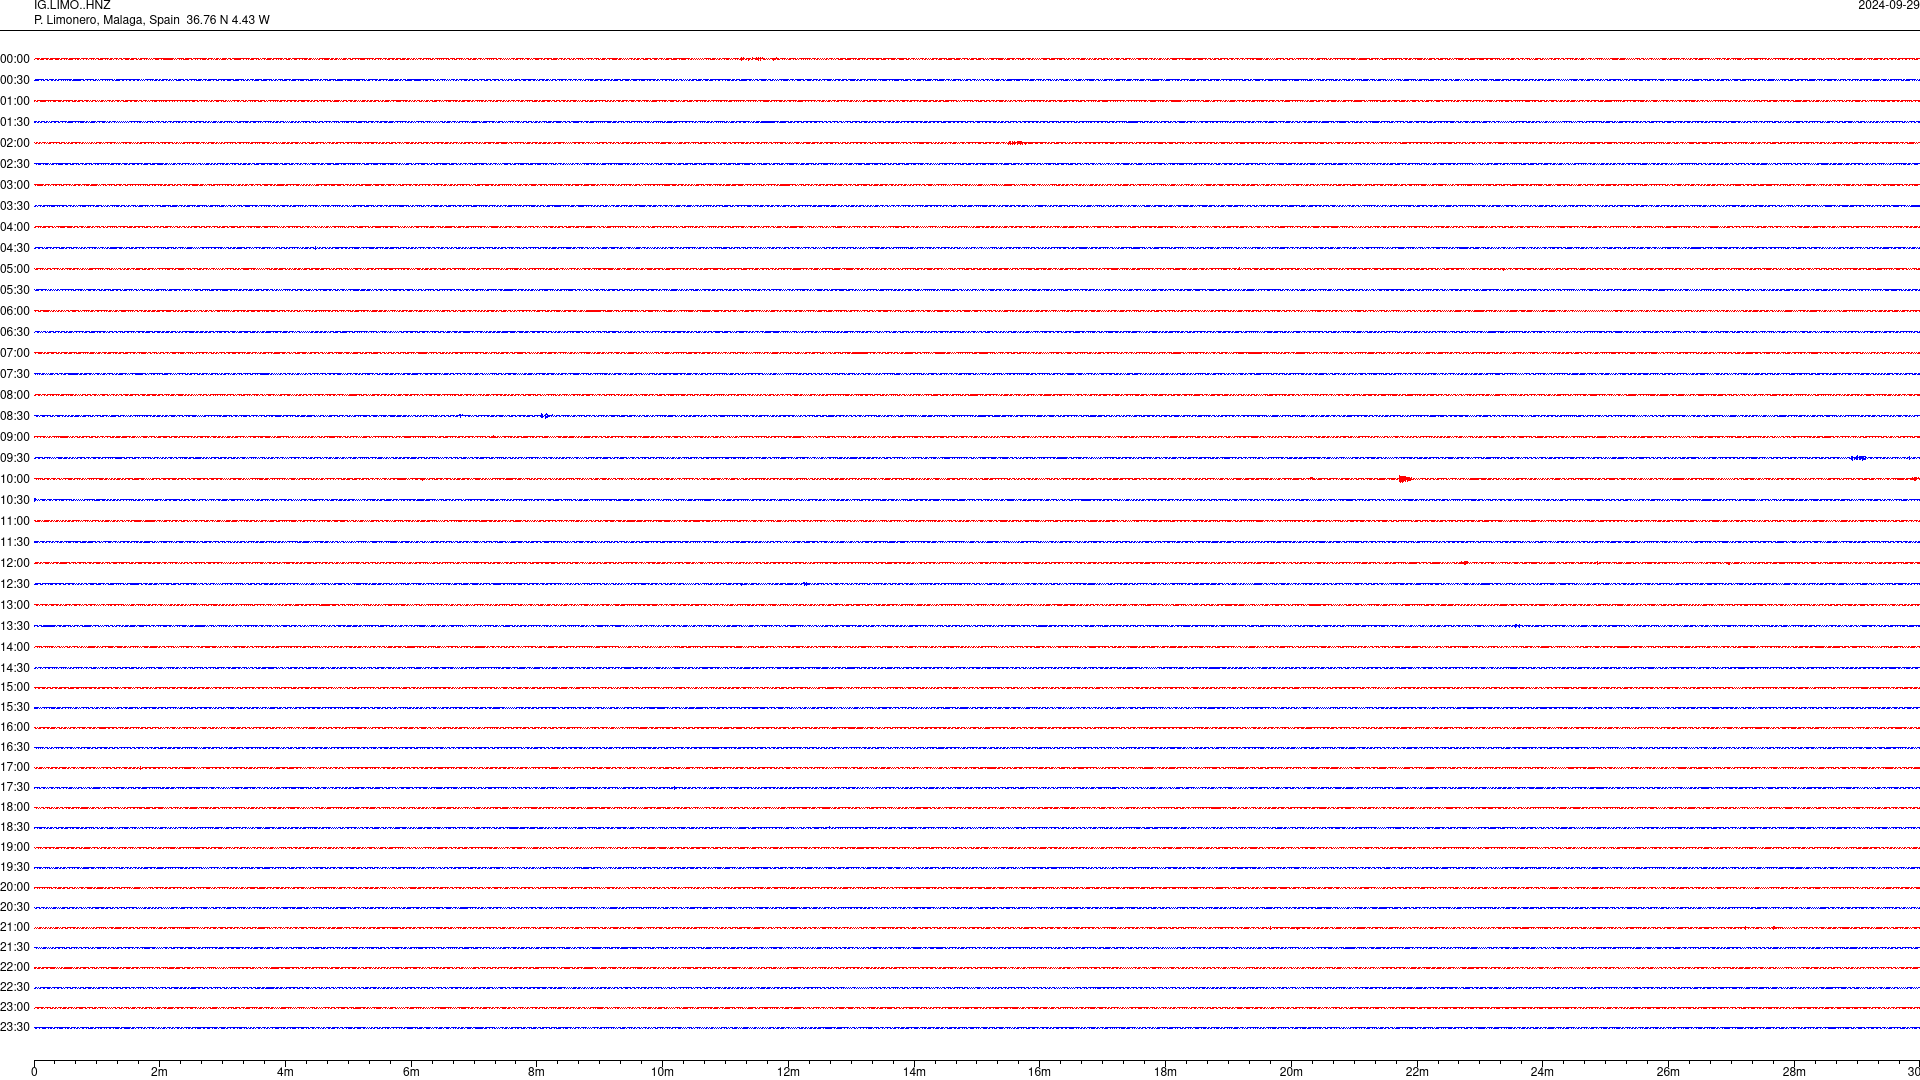Click the 24m tick label on time axis
The width and height of the screenshot is (1920, 1080).
[1542, 1072]
